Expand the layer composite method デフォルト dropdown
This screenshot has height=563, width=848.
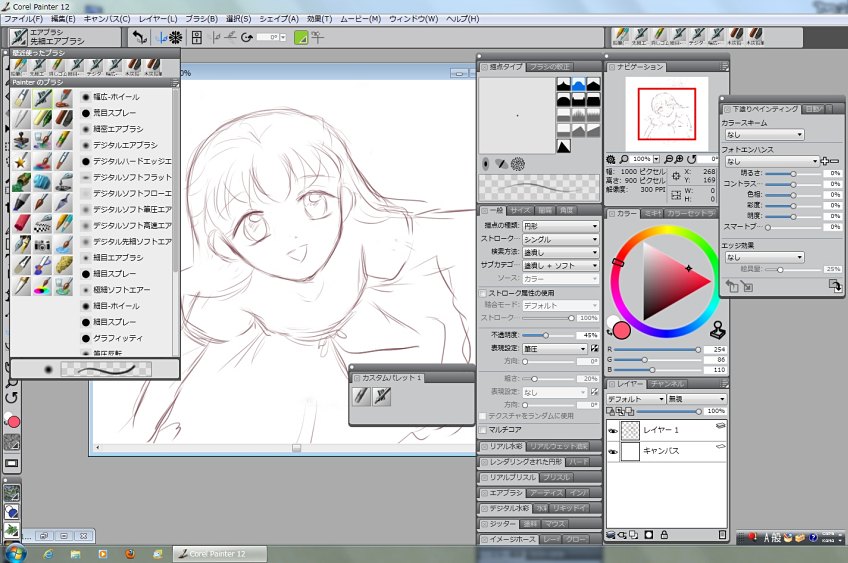pos(635,399)
